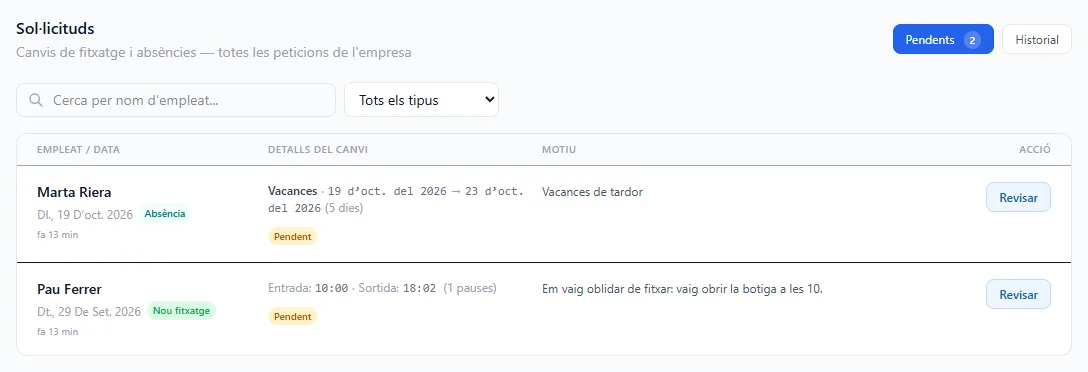The image size is (1088, 372).
Task: Click the Absència tag
Action: point(164,214)
